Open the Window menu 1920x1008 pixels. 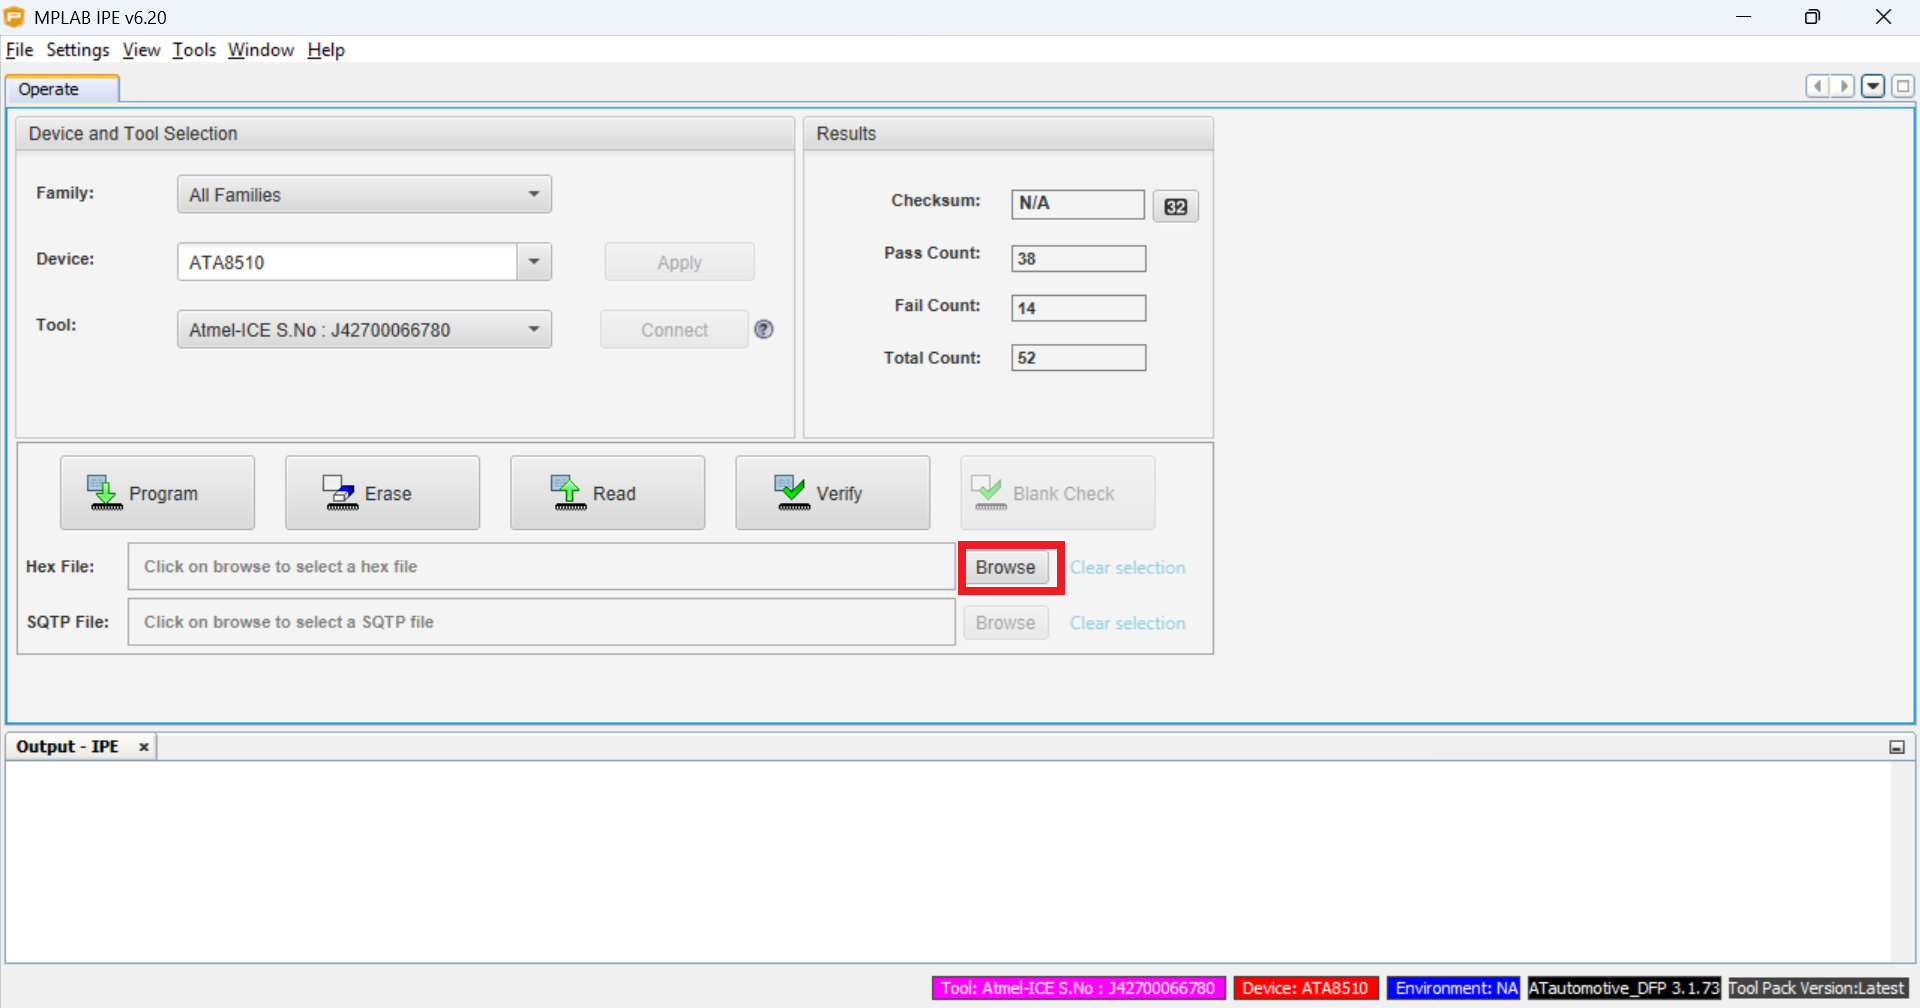(260, 50)
